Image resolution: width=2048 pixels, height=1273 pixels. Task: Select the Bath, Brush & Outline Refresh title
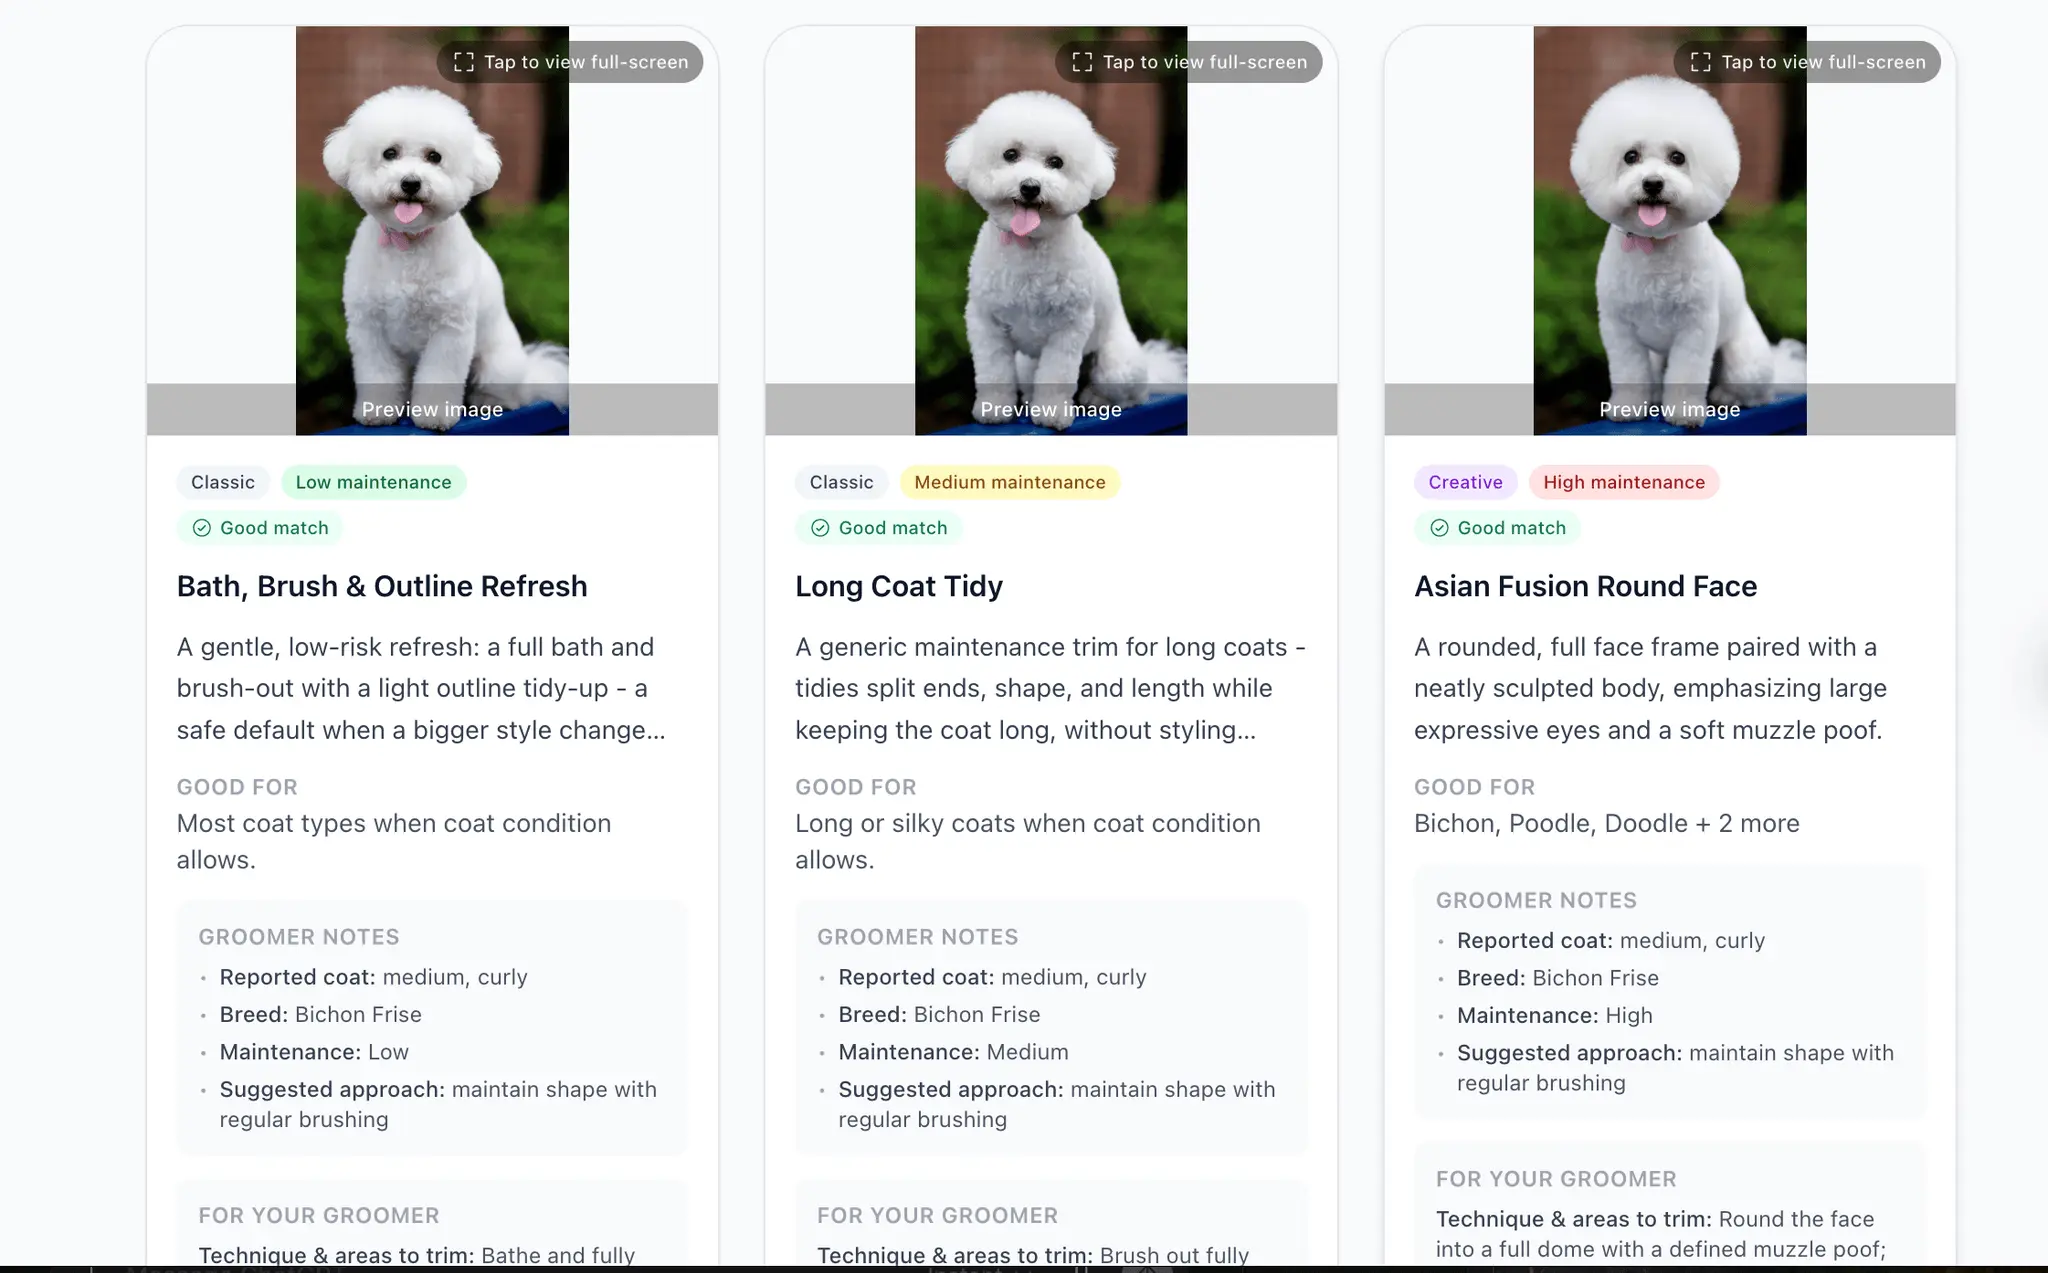(x=382, y=586)
